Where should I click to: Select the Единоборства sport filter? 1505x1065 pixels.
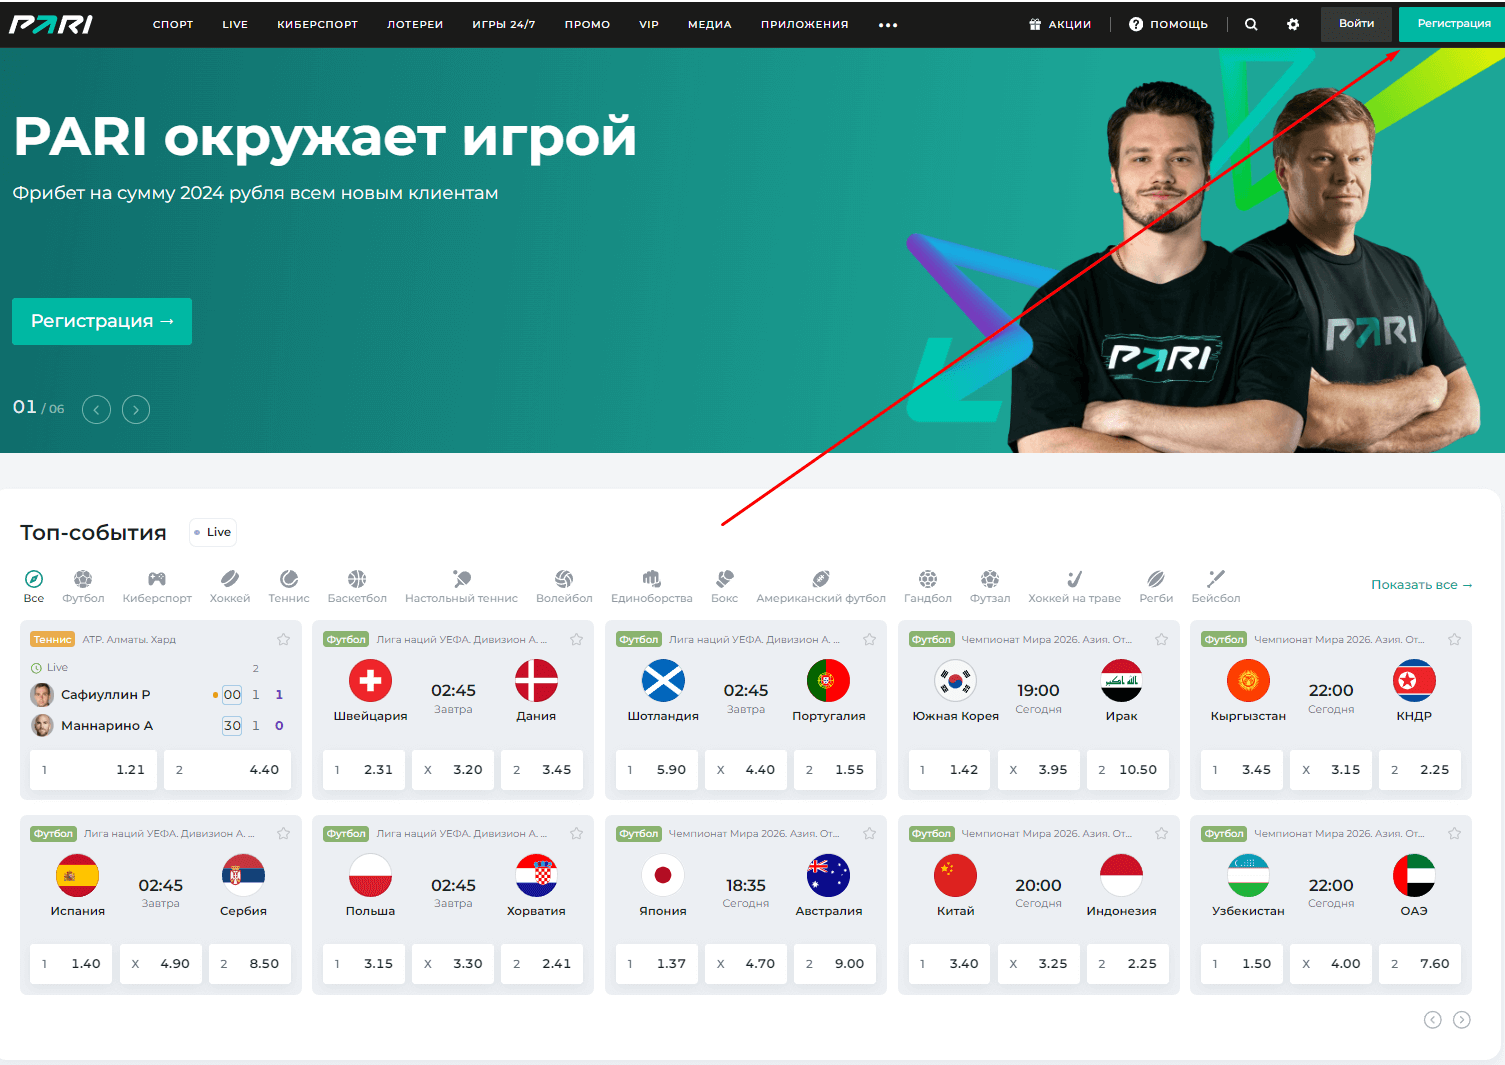pyautogui.click(x=652, y=586)
